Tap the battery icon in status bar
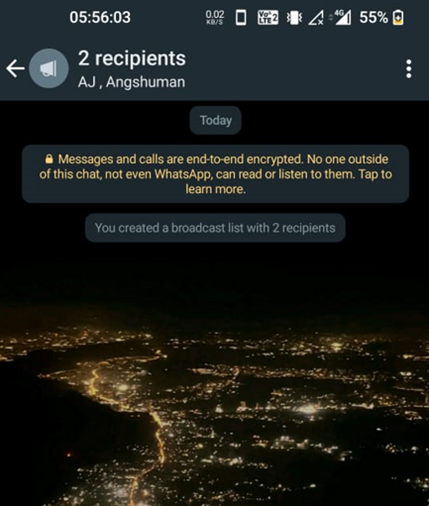The width and height of the screenshot is (429, 506). [398, 17]
